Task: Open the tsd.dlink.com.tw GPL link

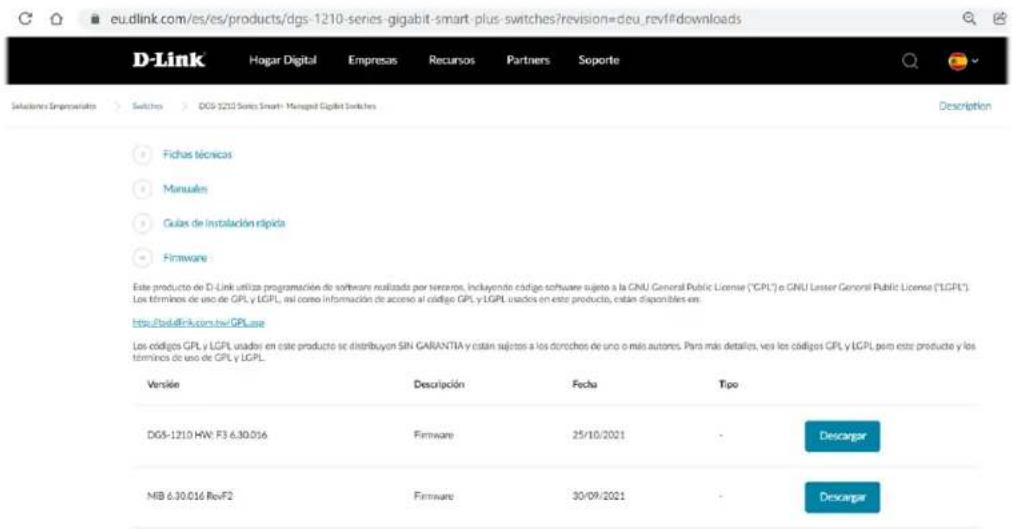Action: pos(199,323)
